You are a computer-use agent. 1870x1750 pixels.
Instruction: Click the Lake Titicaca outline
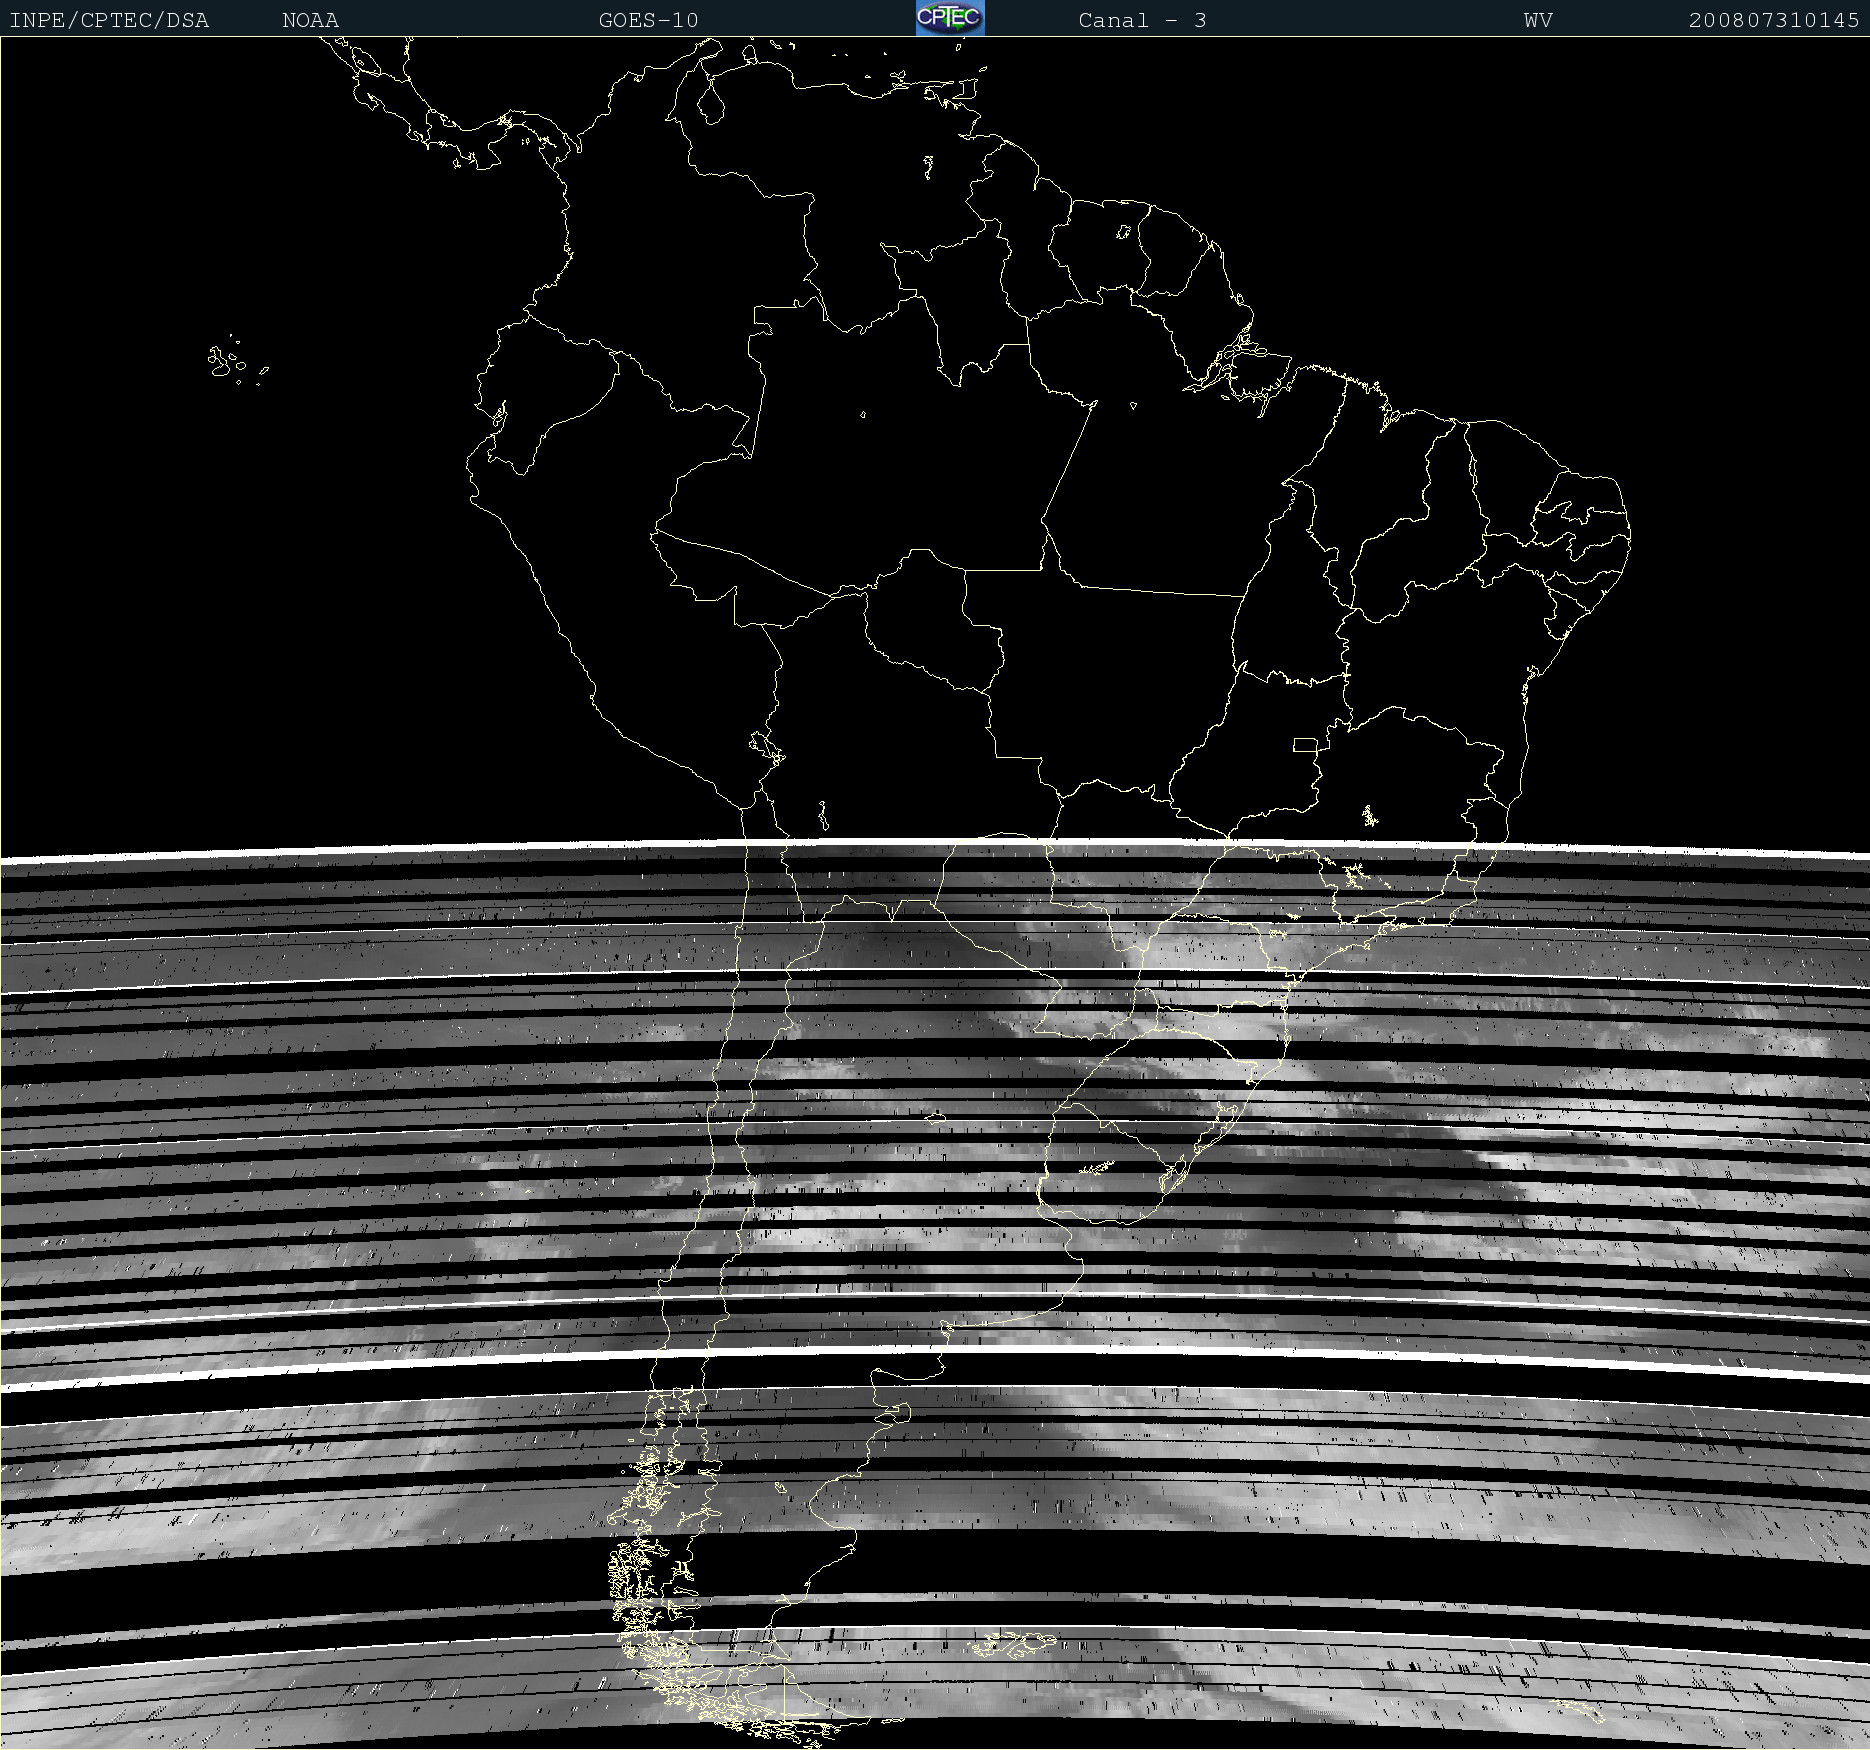coord(766,746)
